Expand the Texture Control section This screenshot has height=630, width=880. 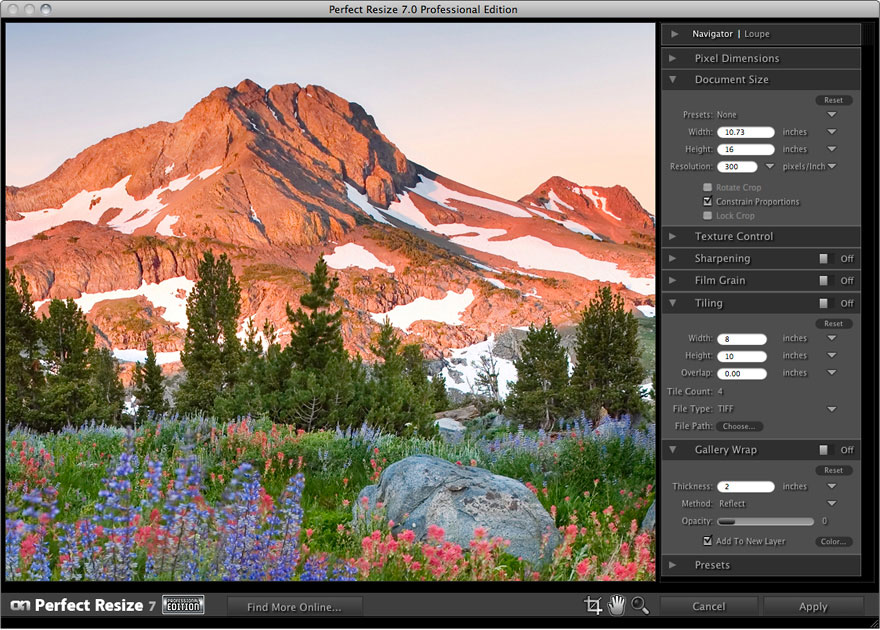(672, 237)
